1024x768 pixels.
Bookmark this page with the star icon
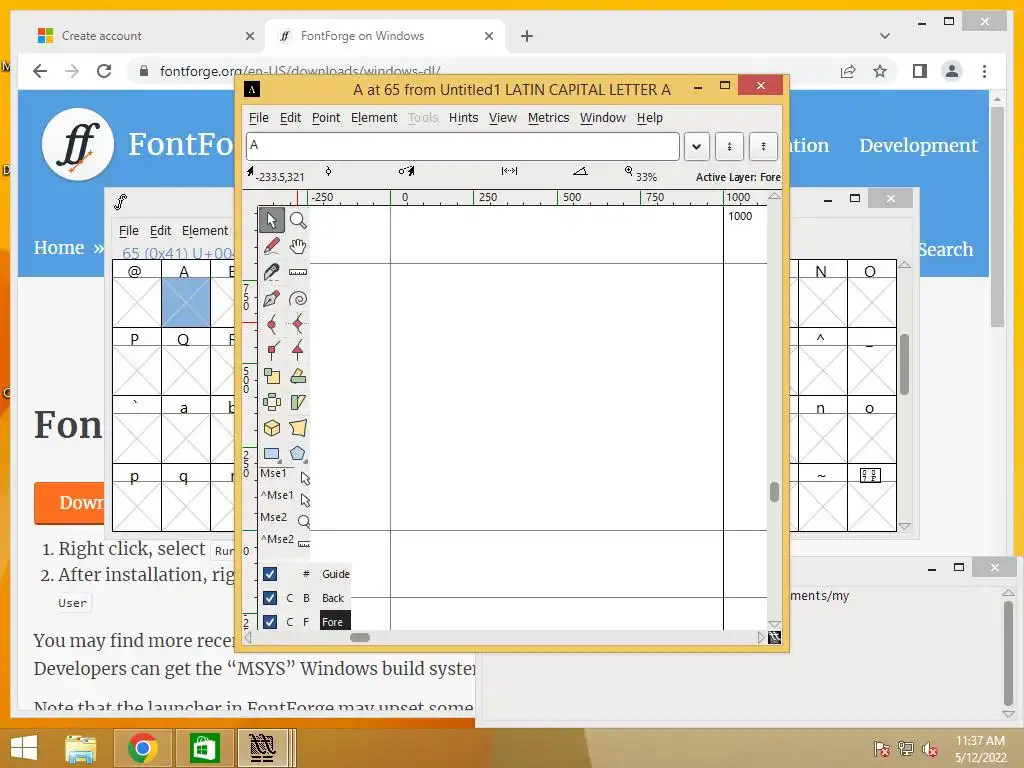[880, 71]
